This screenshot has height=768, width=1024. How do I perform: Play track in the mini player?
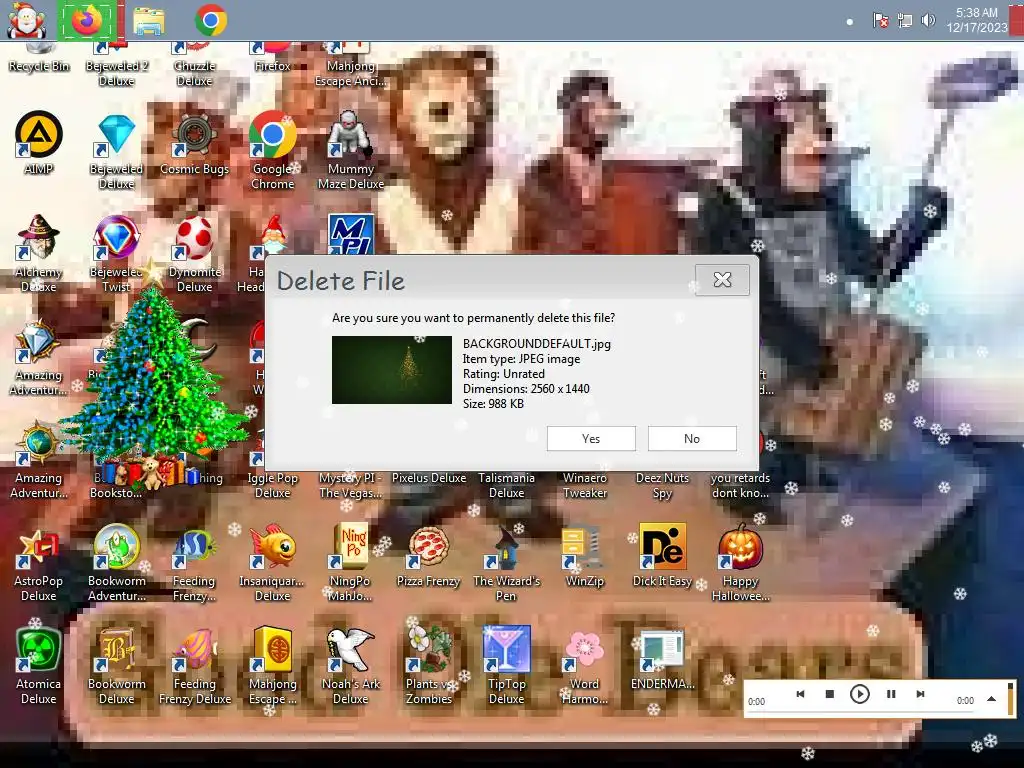[860, 694]
